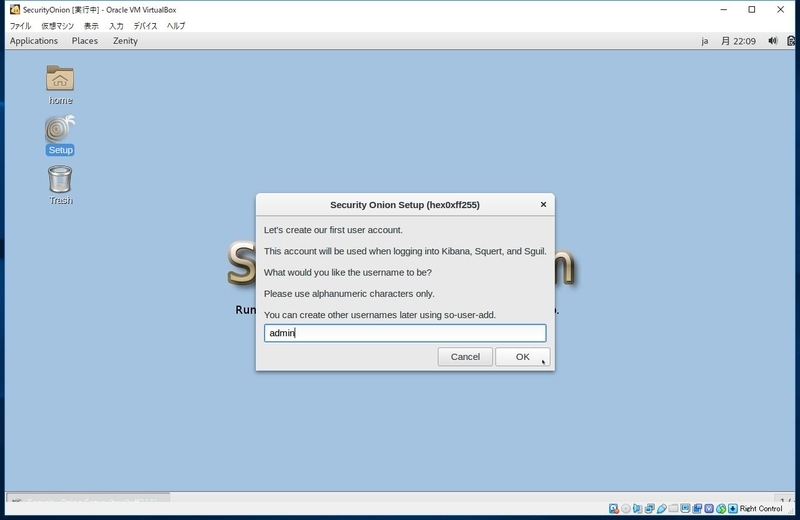The image size is (800, 520).
Task: Click text mentioning Kibana, Squert, and Sguil
Action: [x=405, y=251]
